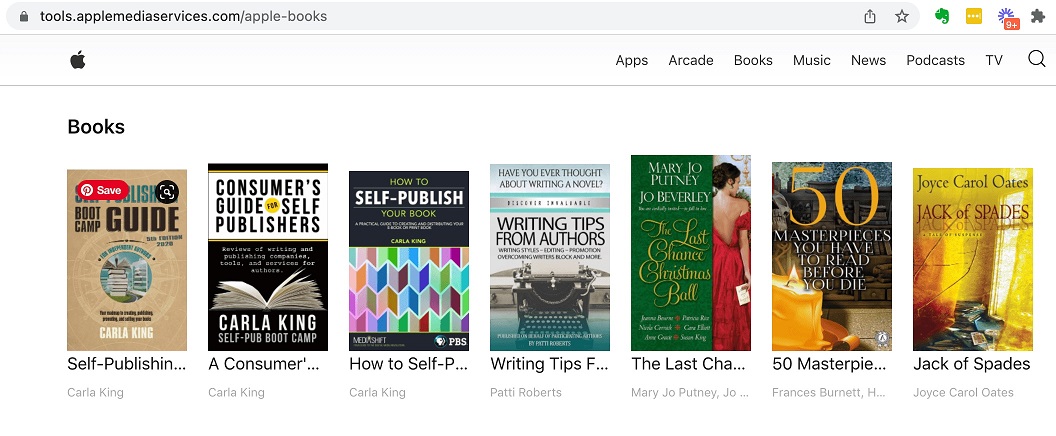Click the Pinterest Save button
The height and width of the screenshot is (436, 1056).
(100, 190)
